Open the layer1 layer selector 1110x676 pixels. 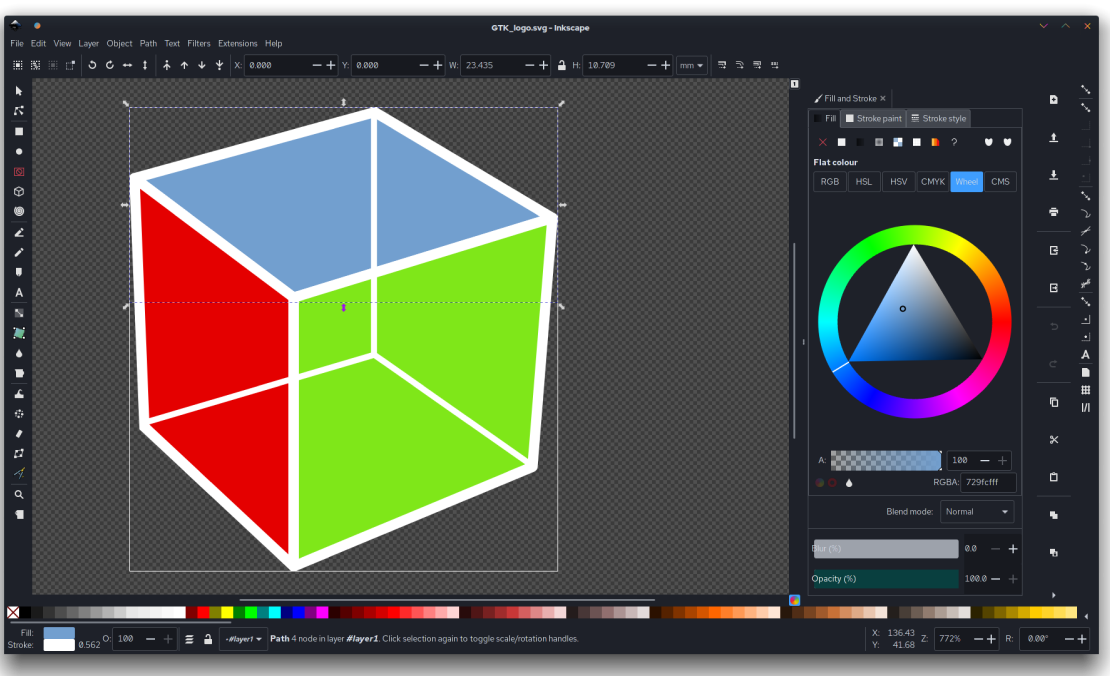(x=243, y=639)
